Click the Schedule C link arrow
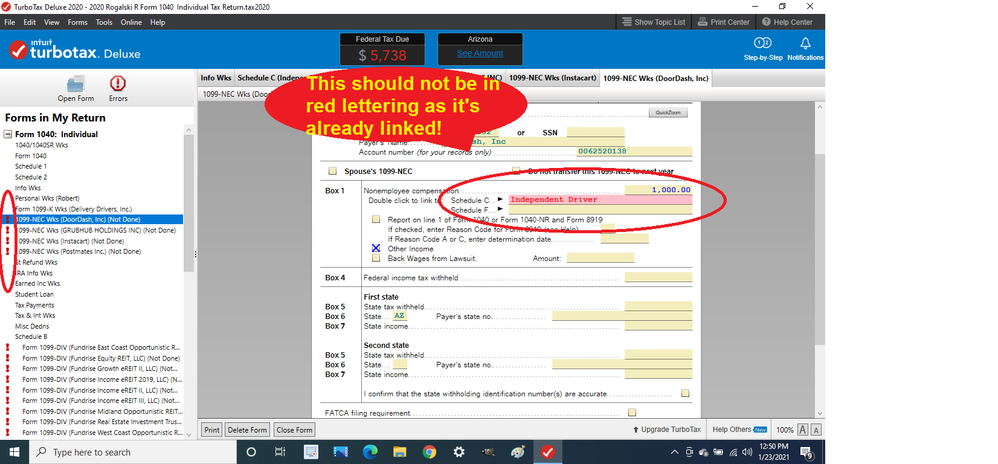The height and width of the screenshot is (464, 998). [499, 200]
